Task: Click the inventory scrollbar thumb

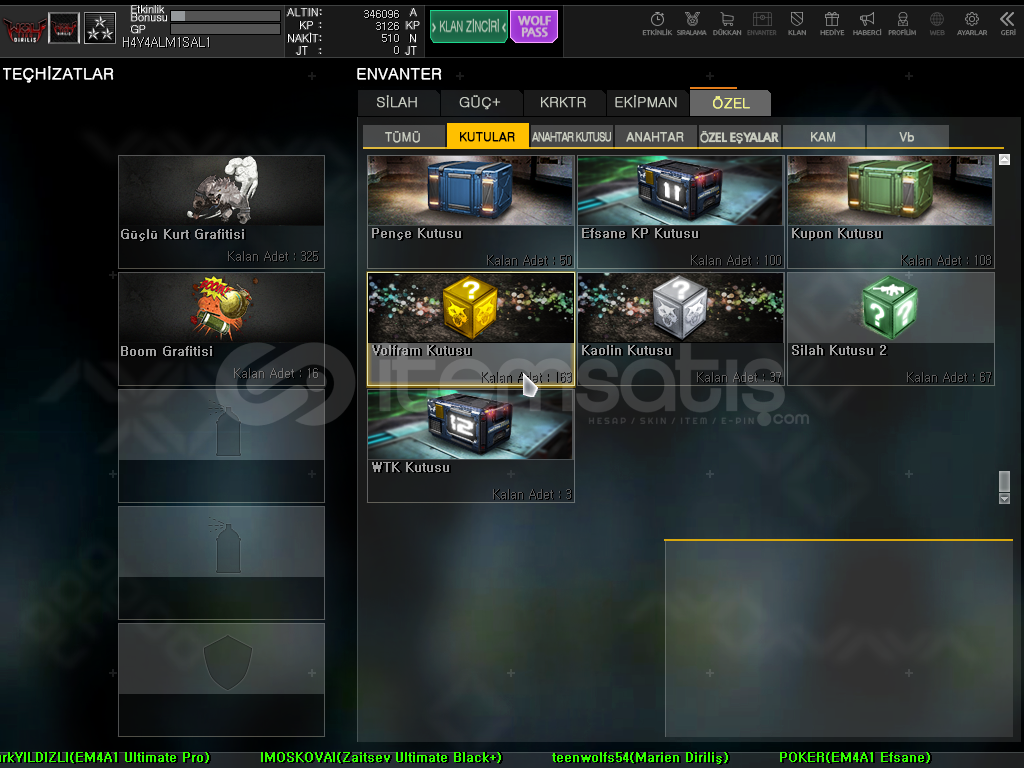Action: (x=1004, y=481)
